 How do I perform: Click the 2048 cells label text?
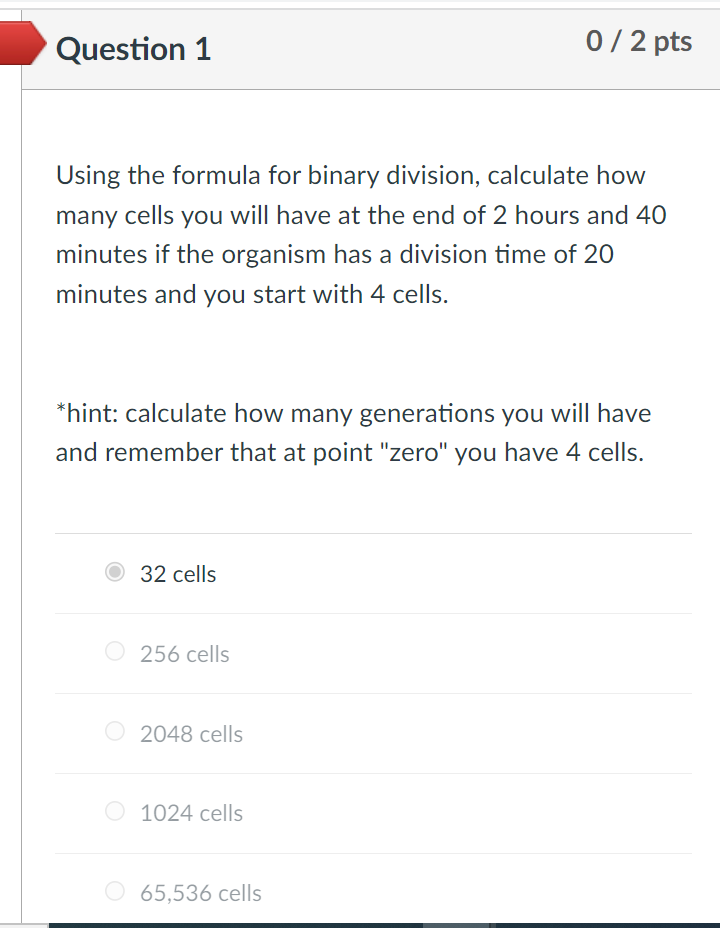[192, 734]
